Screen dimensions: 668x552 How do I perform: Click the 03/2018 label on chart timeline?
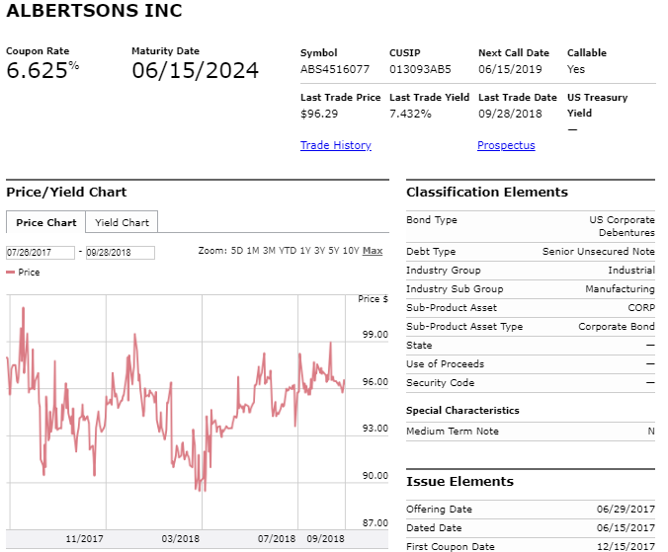point(180,539)
